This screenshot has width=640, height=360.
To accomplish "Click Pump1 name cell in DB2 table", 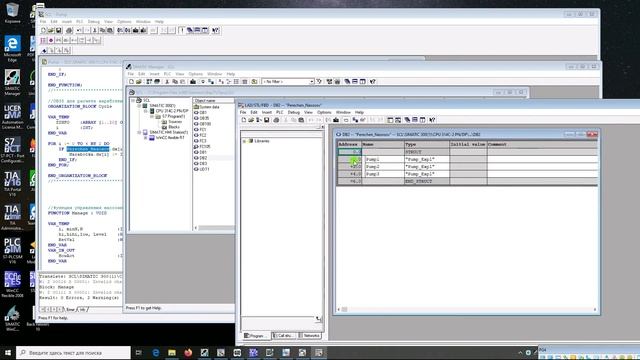I will (x=383, y=160).
